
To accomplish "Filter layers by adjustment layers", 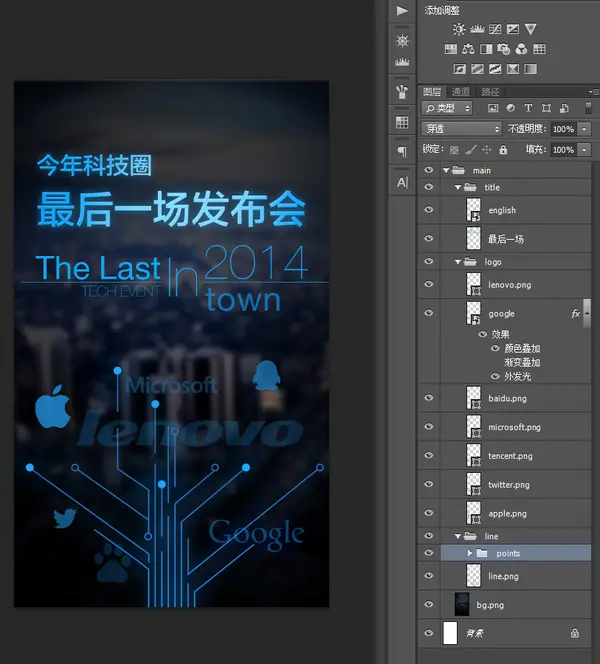I will 511,108.
